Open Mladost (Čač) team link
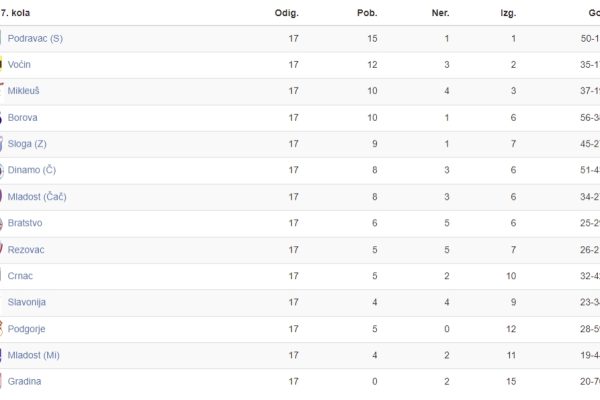The height and width of the screenshot is (400, 600). pos(37,197)
